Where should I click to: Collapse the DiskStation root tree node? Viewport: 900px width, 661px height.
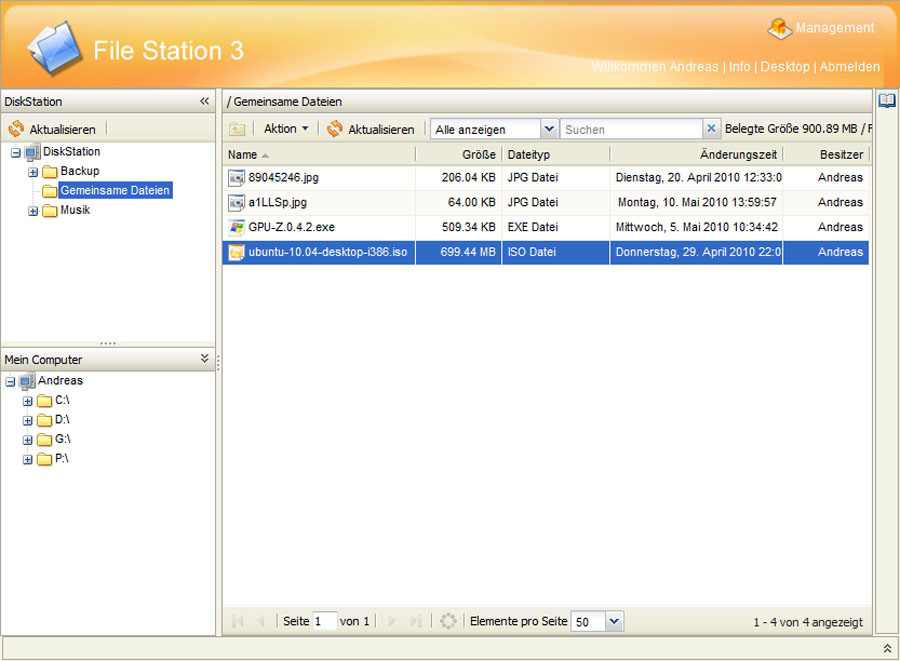15,153
